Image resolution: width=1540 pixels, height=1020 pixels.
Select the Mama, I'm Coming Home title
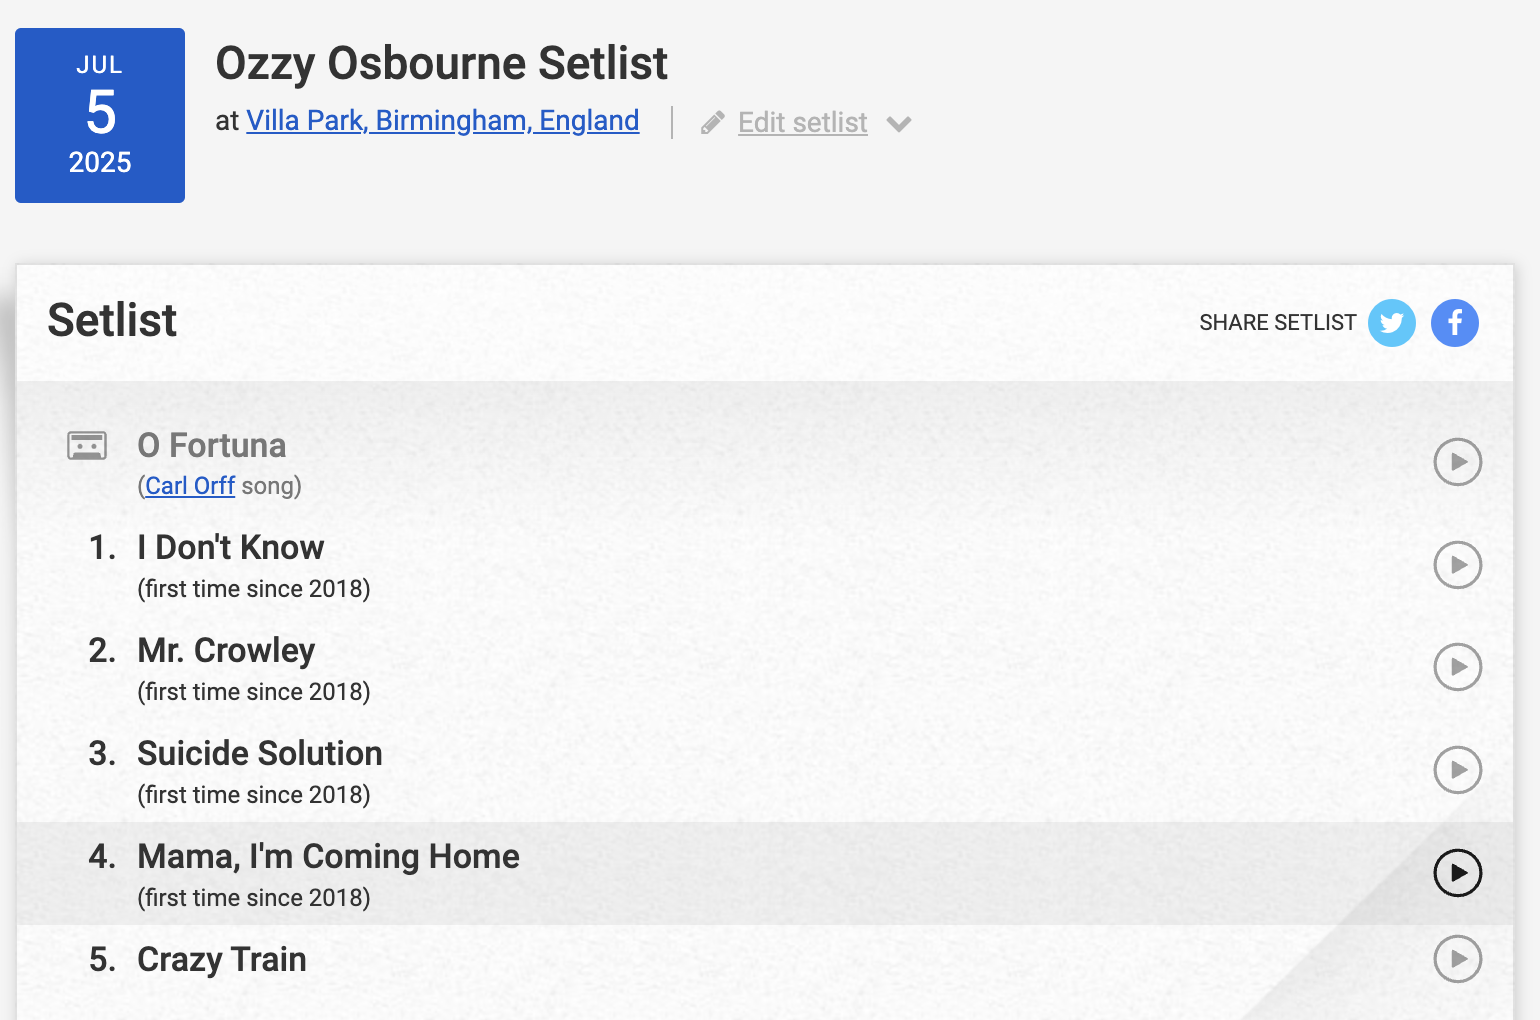(329, 856)
